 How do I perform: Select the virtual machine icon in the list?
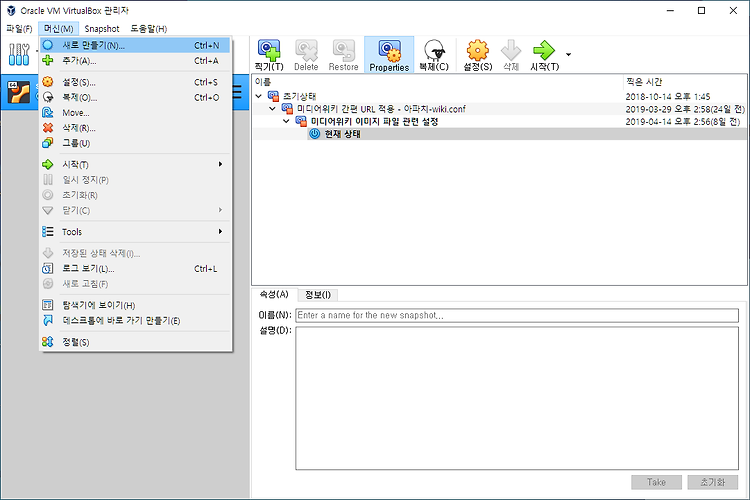(19, 92)
